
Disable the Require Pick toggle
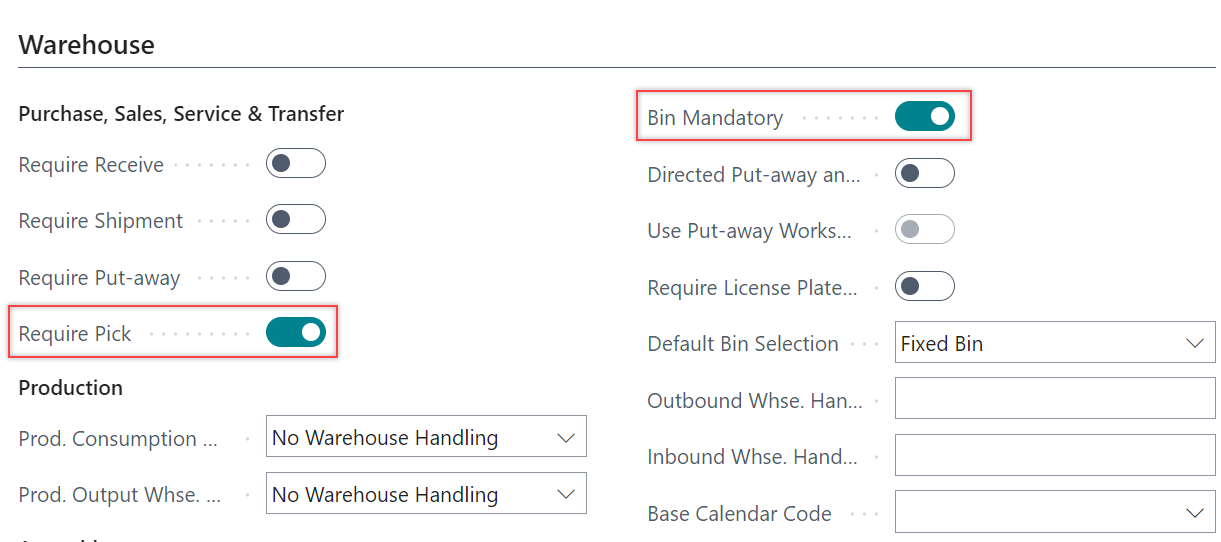(296, 333)
